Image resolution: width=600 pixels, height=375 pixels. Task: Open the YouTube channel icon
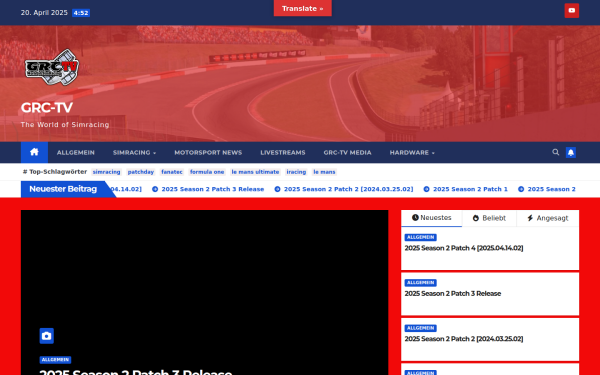point(571,11)
